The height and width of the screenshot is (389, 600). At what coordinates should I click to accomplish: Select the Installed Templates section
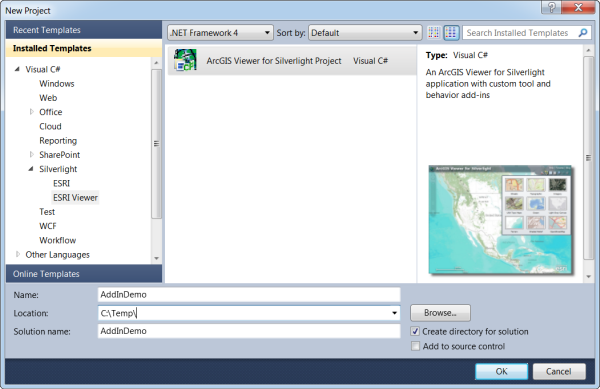point(84,48)
